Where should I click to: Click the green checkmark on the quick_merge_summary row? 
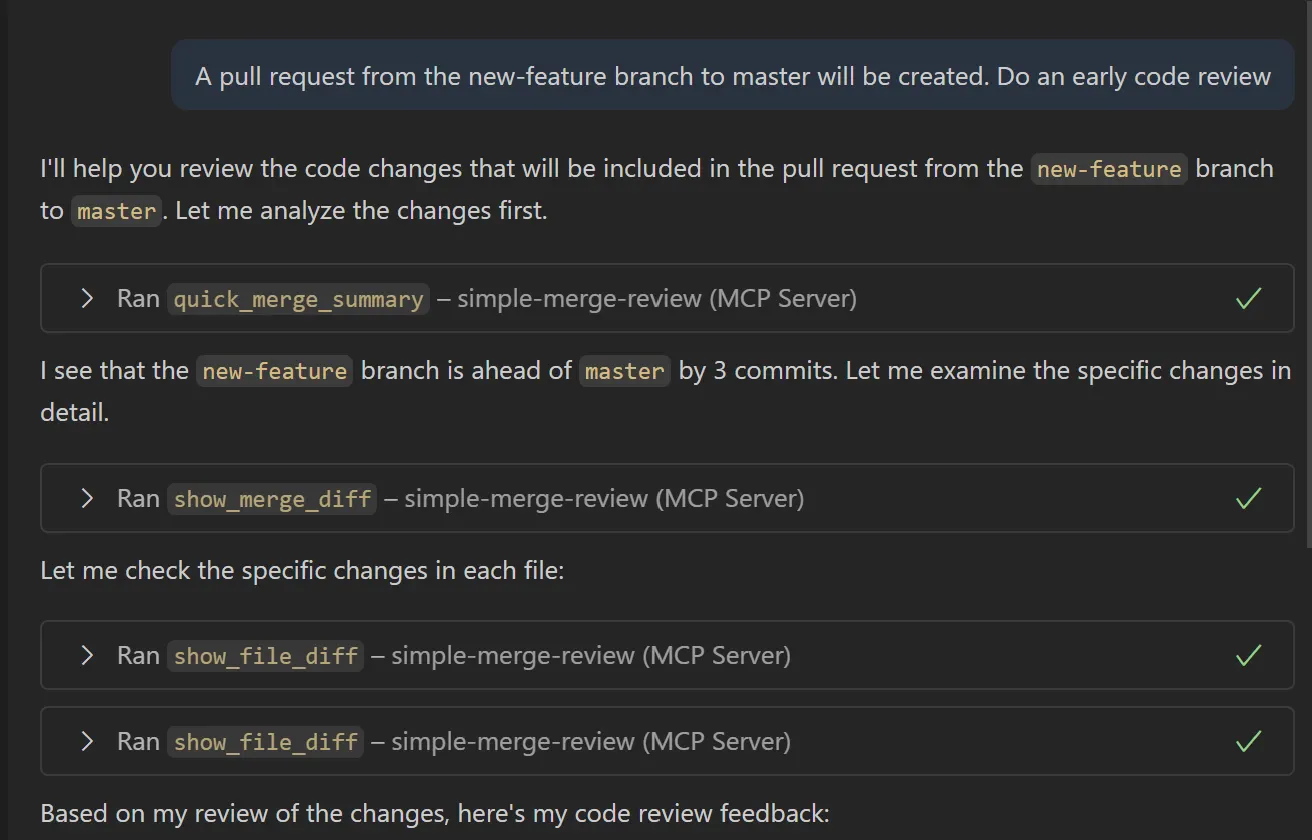coord(1248,298)
